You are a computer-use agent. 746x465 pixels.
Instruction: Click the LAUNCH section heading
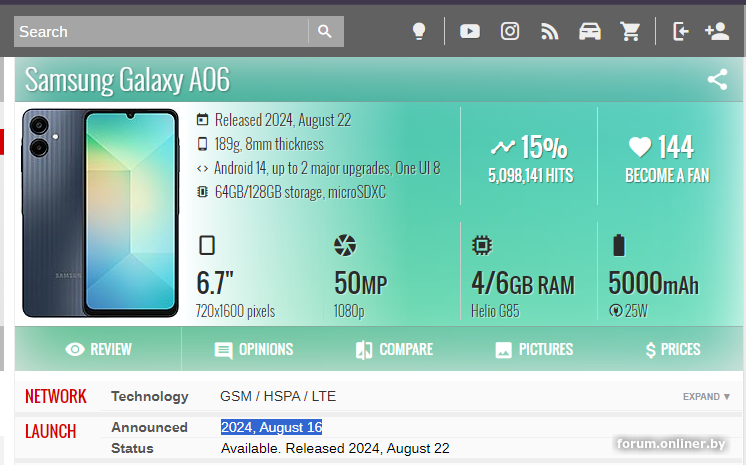click(50, 431)
